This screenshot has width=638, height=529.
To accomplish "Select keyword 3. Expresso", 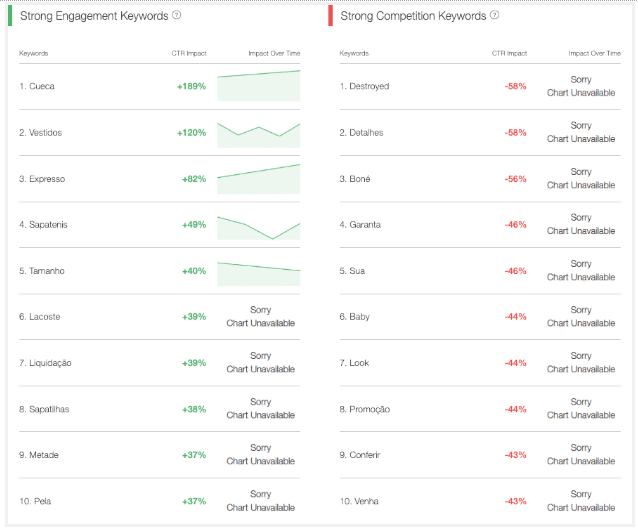I will (x=42, y=179).
